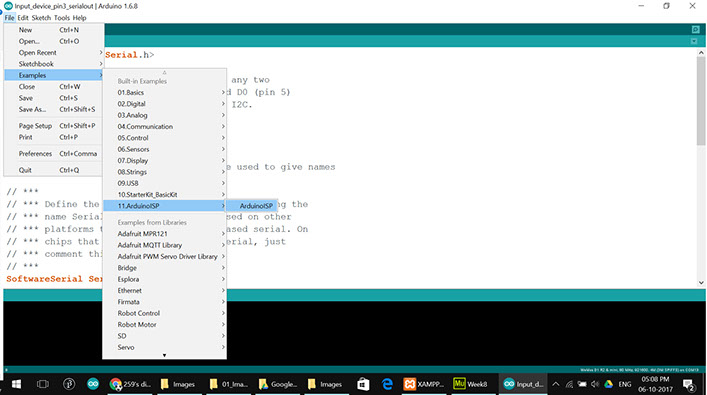This screenshot has width=707, height=395.
Task: Open the tab dropdown arrow below Serial Monitor
Action: 694,41
